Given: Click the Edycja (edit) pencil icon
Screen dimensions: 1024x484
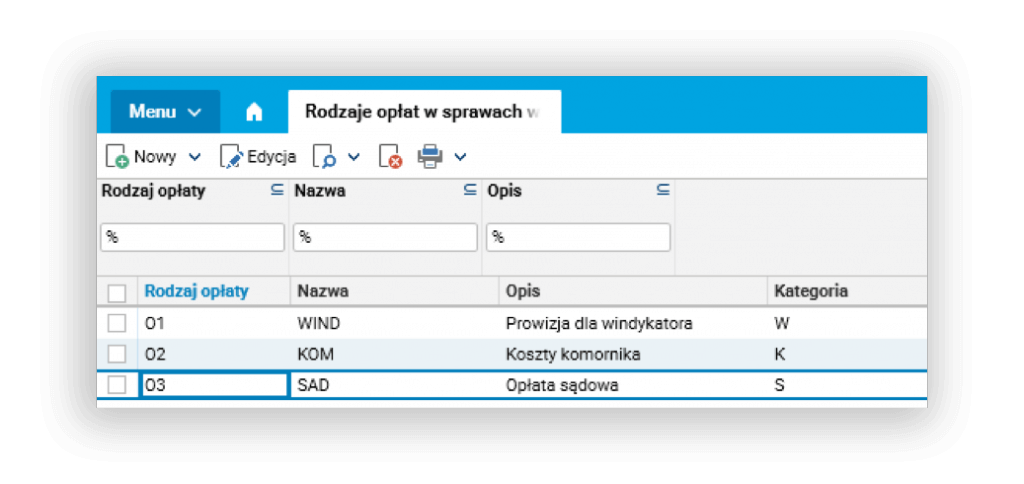Looking at the screenshot, I should click(x=231, y=157).
